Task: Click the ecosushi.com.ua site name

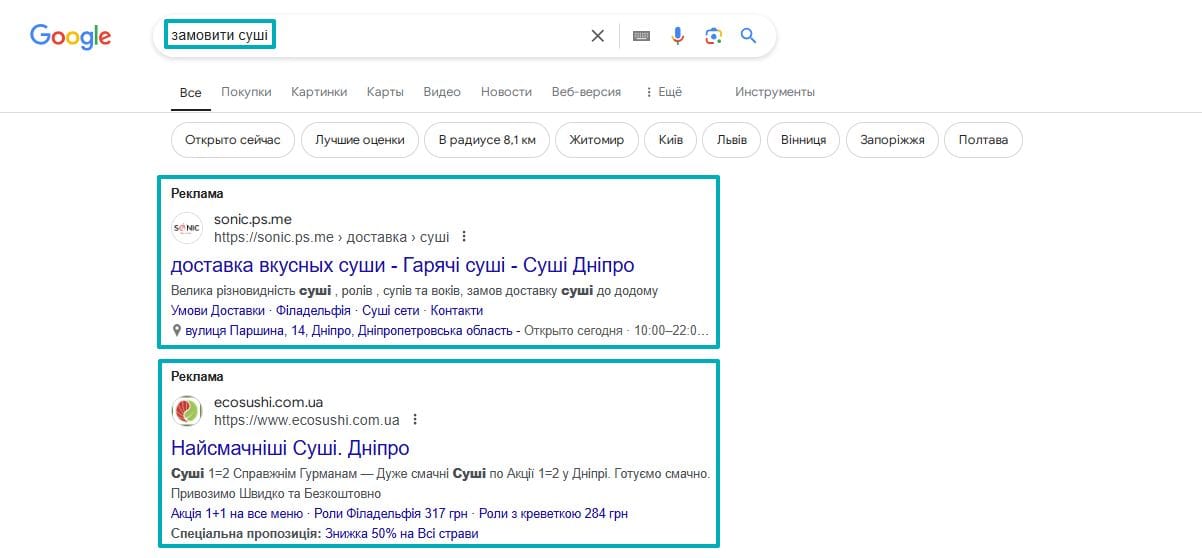Action: 269,402
